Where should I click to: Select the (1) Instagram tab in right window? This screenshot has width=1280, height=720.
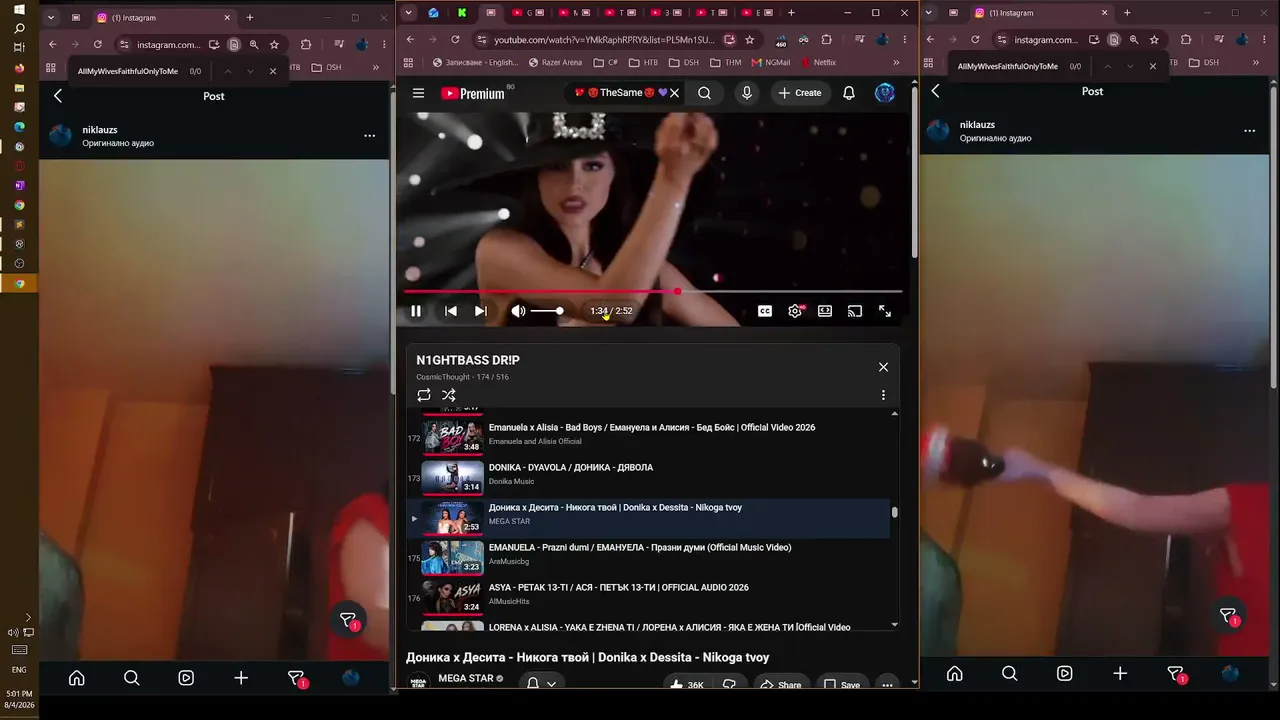1042,13
